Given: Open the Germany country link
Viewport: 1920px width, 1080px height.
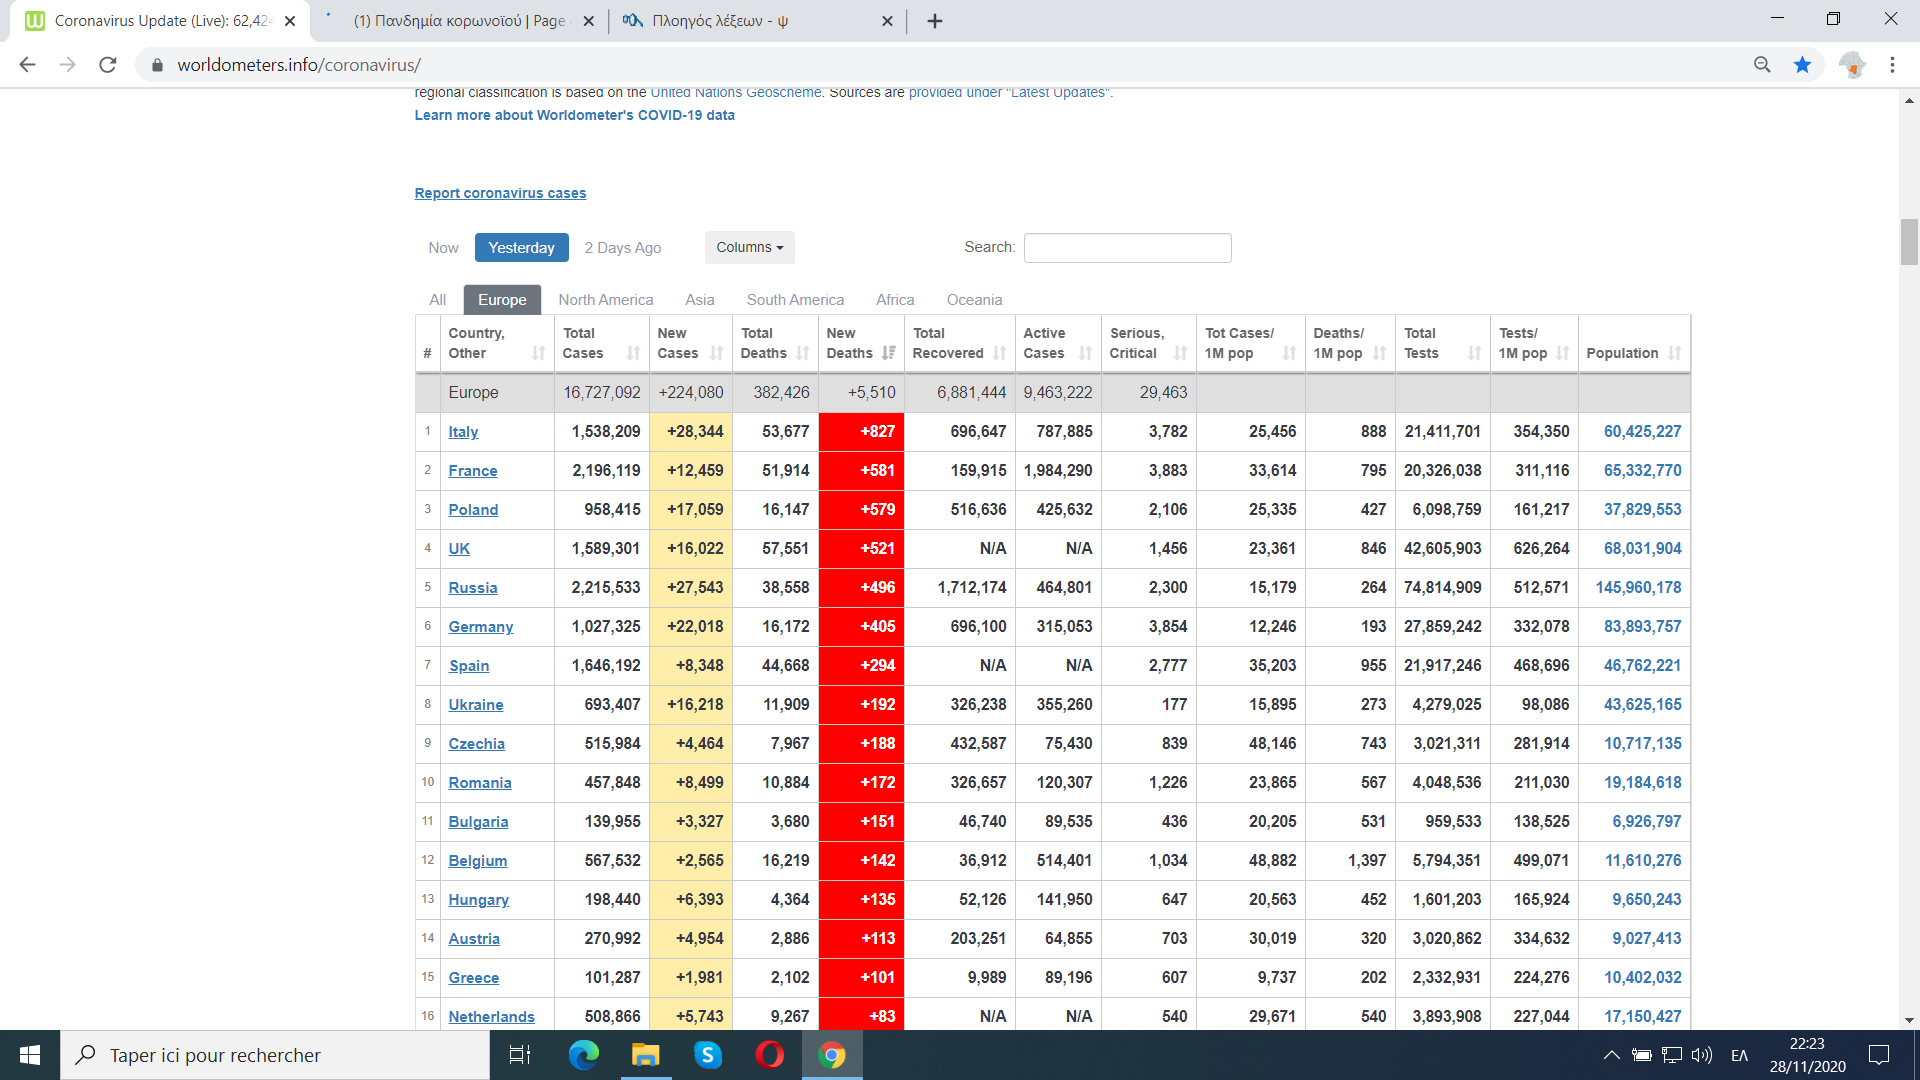Looking at the screenshot, I should [480, 627].
